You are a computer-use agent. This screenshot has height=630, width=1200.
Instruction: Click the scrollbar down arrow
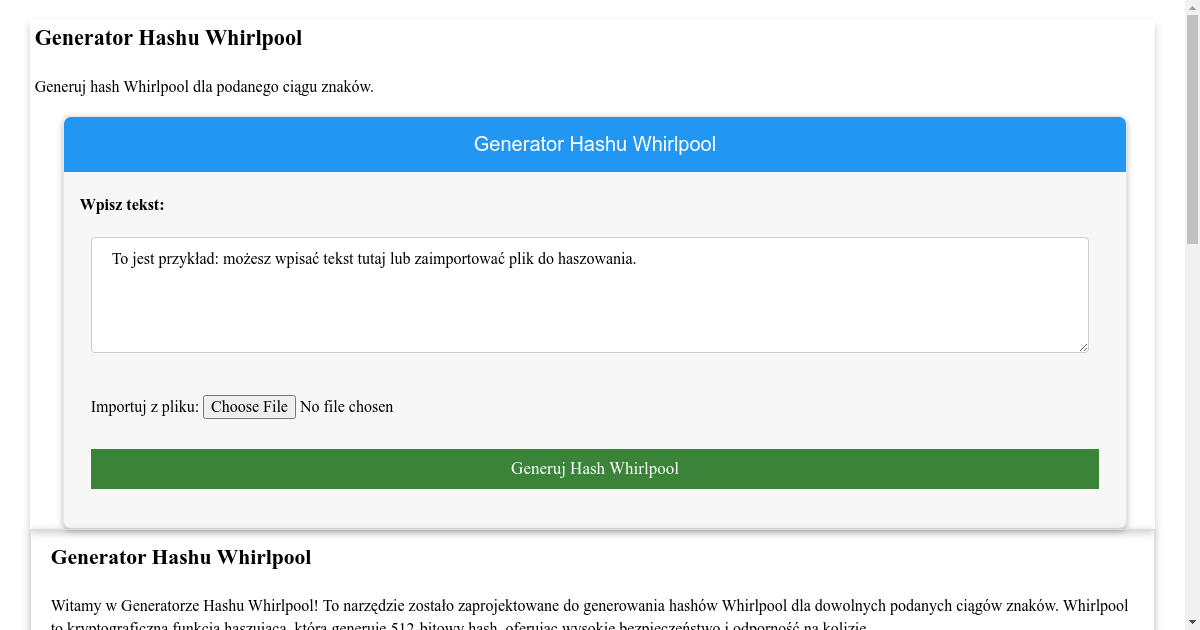[1193, 622]
